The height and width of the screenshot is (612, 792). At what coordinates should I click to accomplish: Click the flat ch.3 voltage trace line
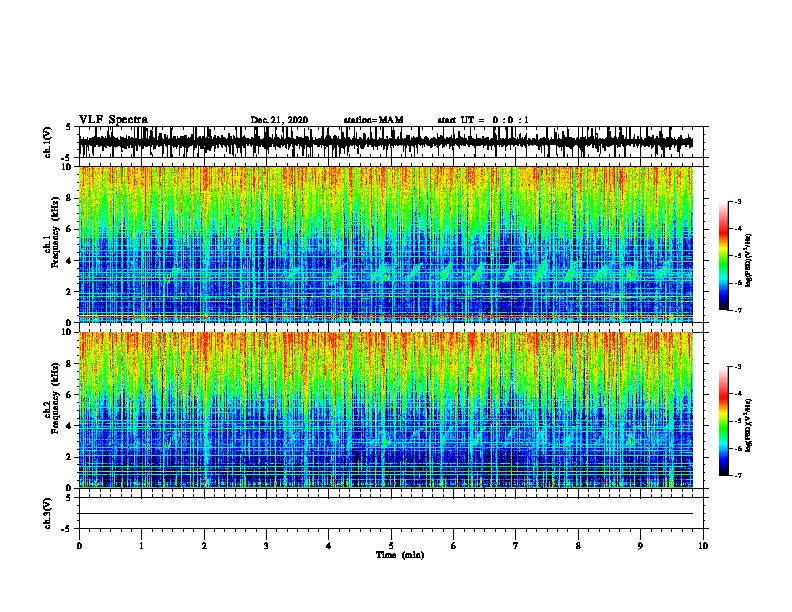pos(386,514)
